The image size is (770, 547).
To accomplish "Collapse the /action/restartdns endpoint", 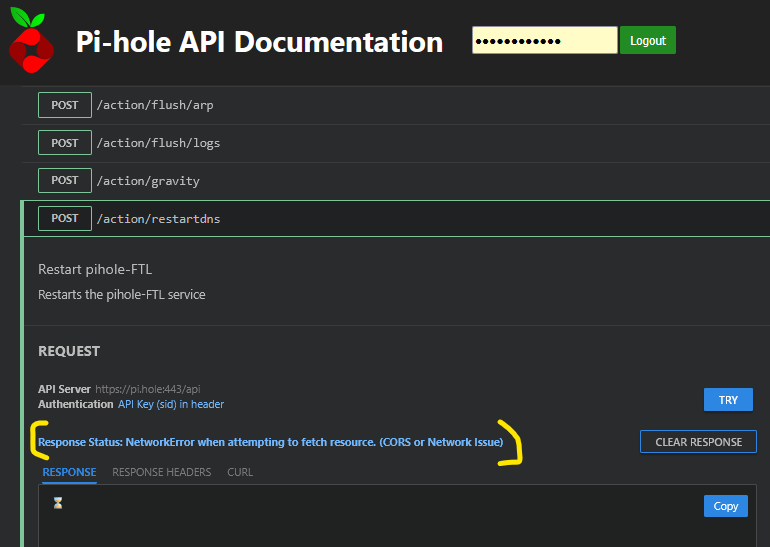I will pyautogui.click(x=158, y=218).
